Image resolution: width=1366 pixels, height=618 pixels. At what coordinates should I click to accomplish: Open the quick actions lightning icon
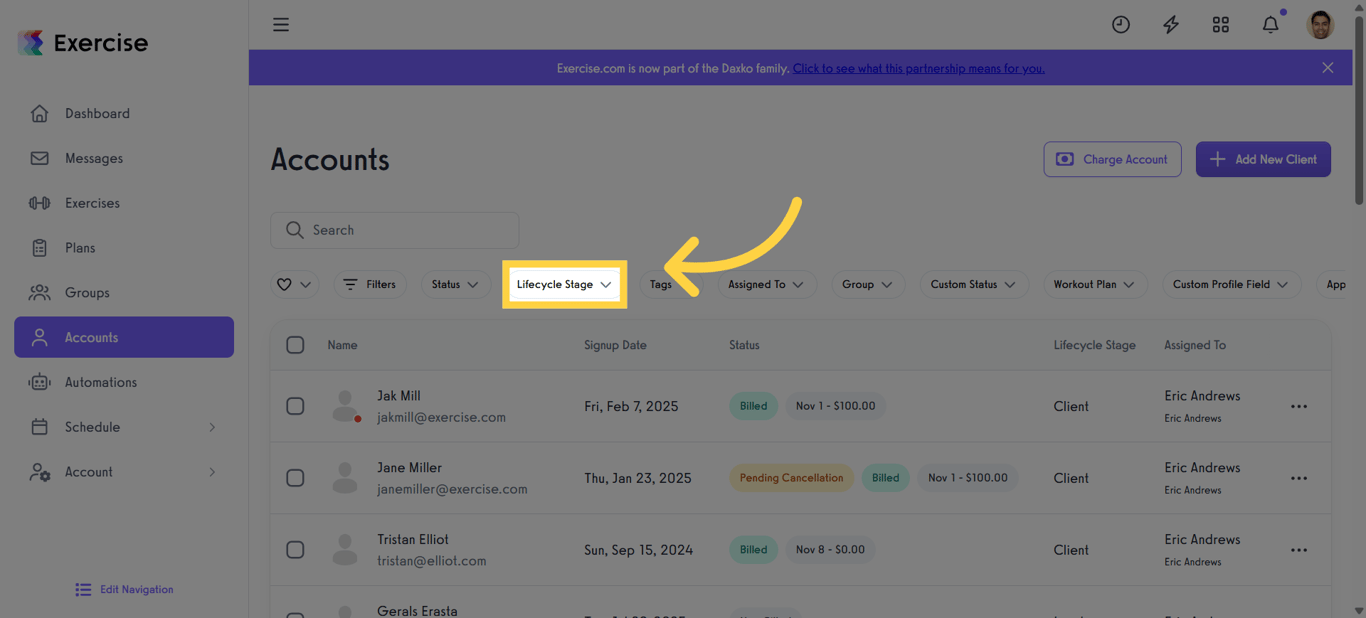(x=1170, y=24)
